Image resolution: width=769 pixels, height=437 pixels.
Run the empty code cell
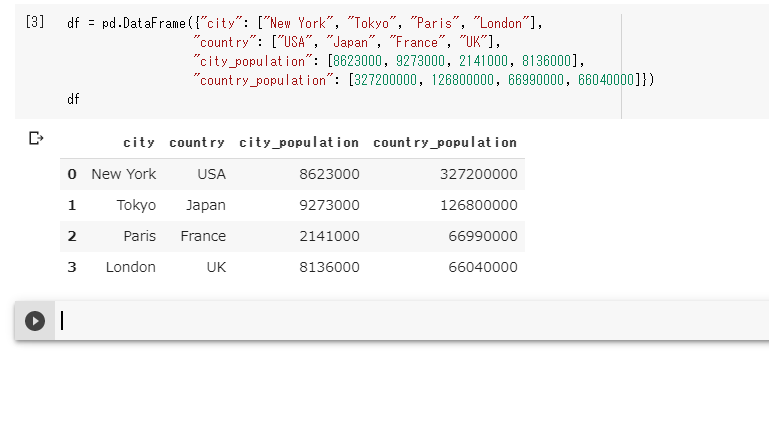tap(35, 321)
